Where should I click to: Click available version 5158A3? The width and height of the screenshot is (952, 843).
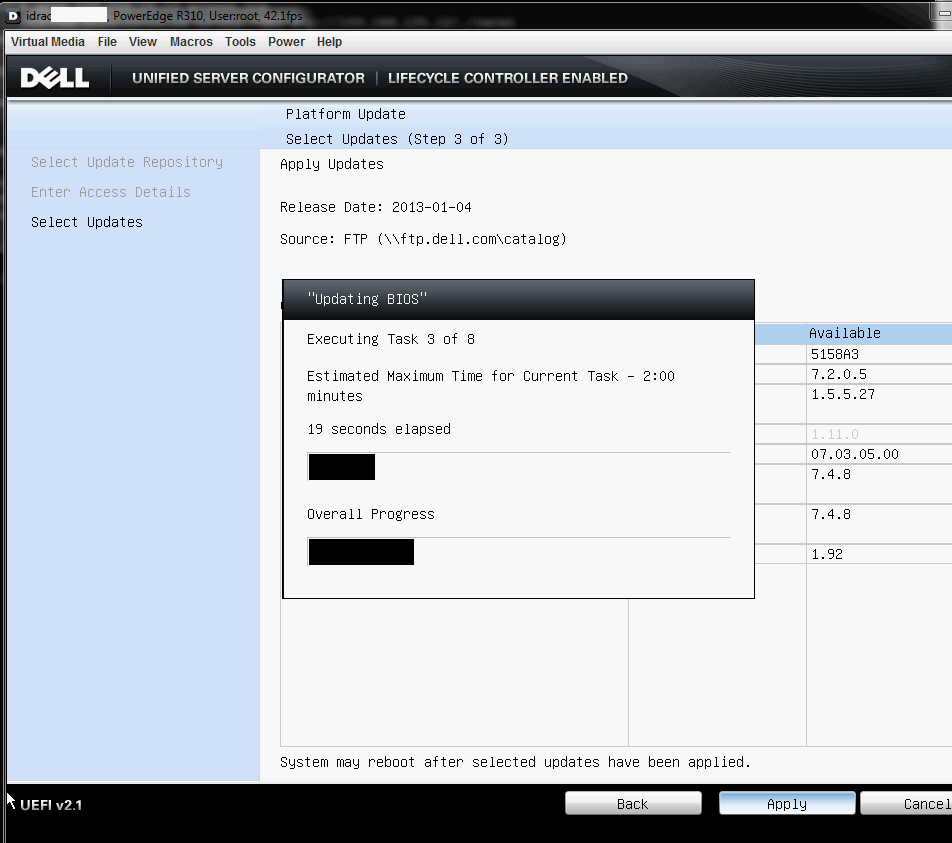[835, 354]
